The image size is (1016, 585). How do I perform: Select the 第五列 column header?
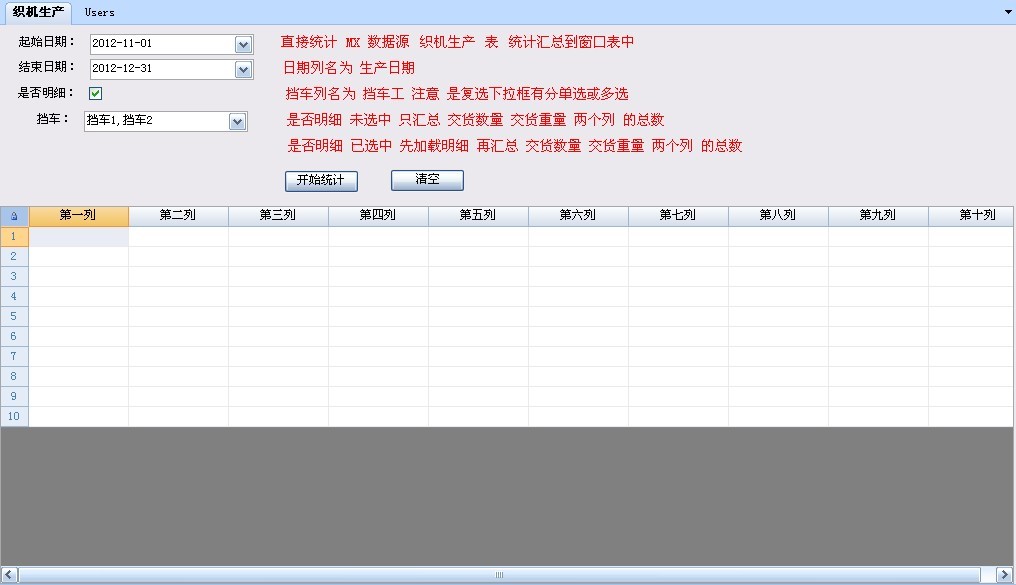pyautogui.click(x=478, y=216)
